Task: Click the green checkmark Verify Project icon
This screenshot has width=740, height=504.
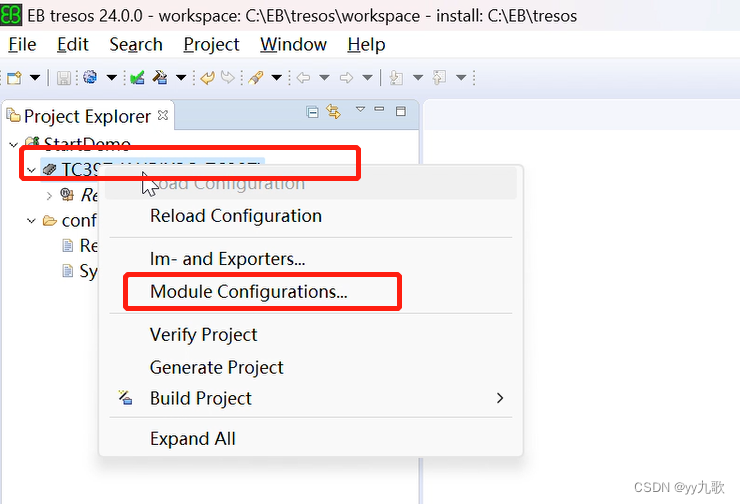Action: pyautogui.click(x=137, y=77)
